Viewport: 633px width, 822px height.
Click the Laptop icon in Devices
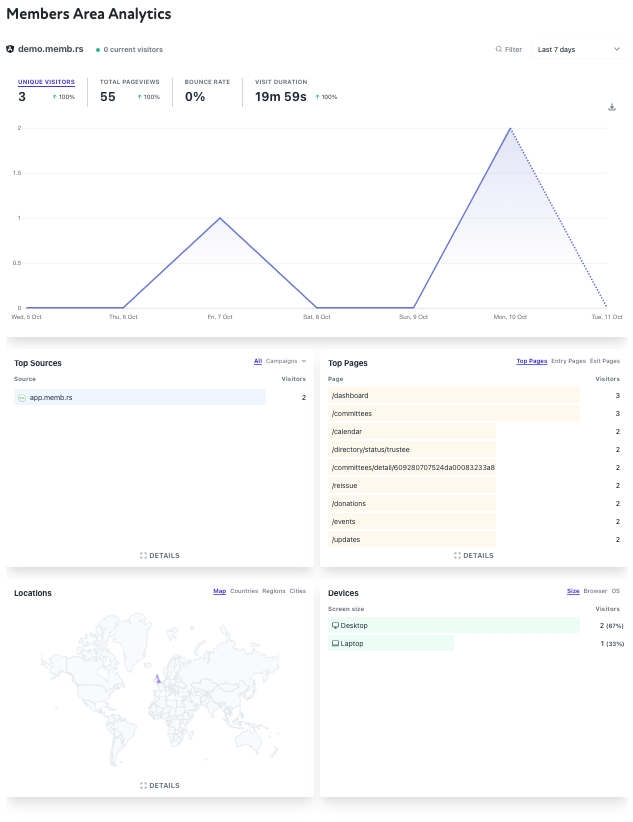336,643
